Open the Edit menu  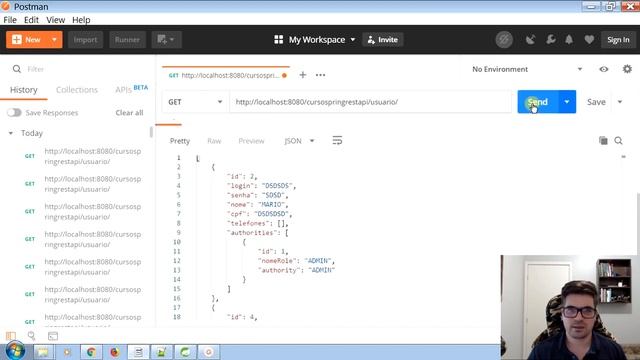31,20
